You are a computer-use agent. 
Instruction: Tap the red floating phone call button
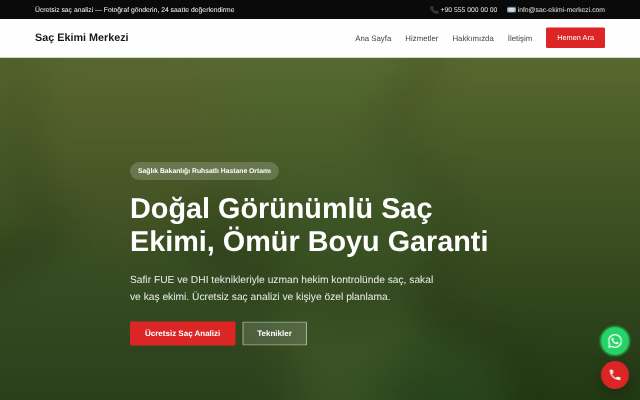615,375
